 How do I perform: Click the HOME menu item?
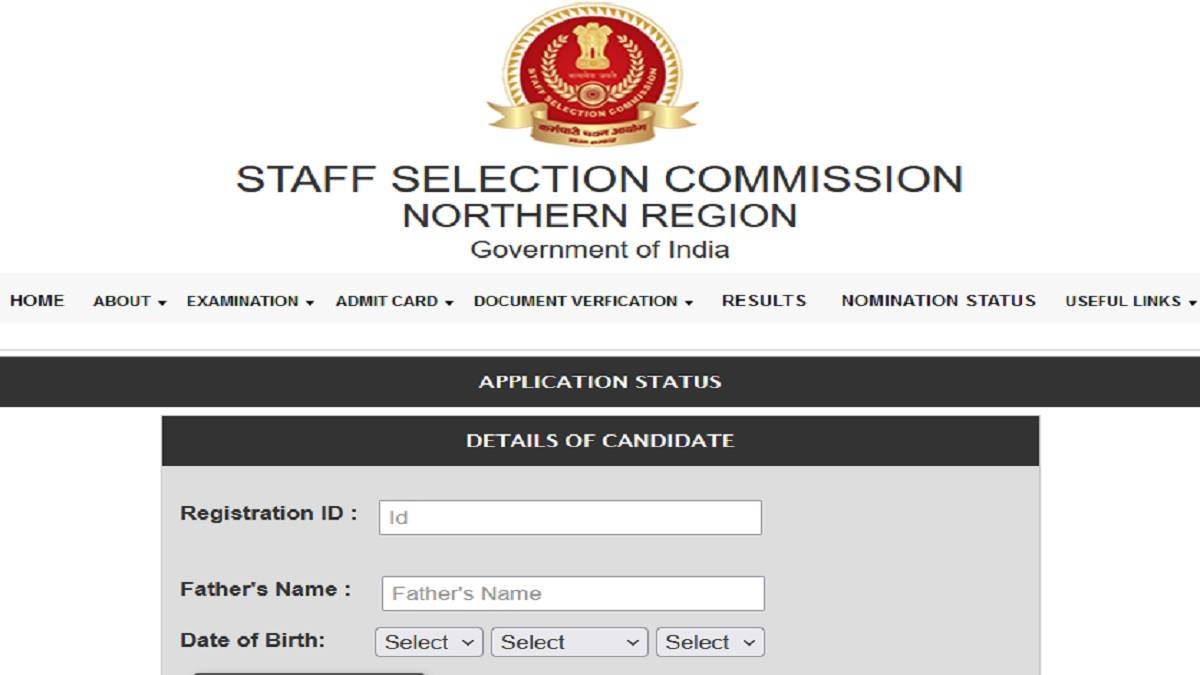point(37,300)
